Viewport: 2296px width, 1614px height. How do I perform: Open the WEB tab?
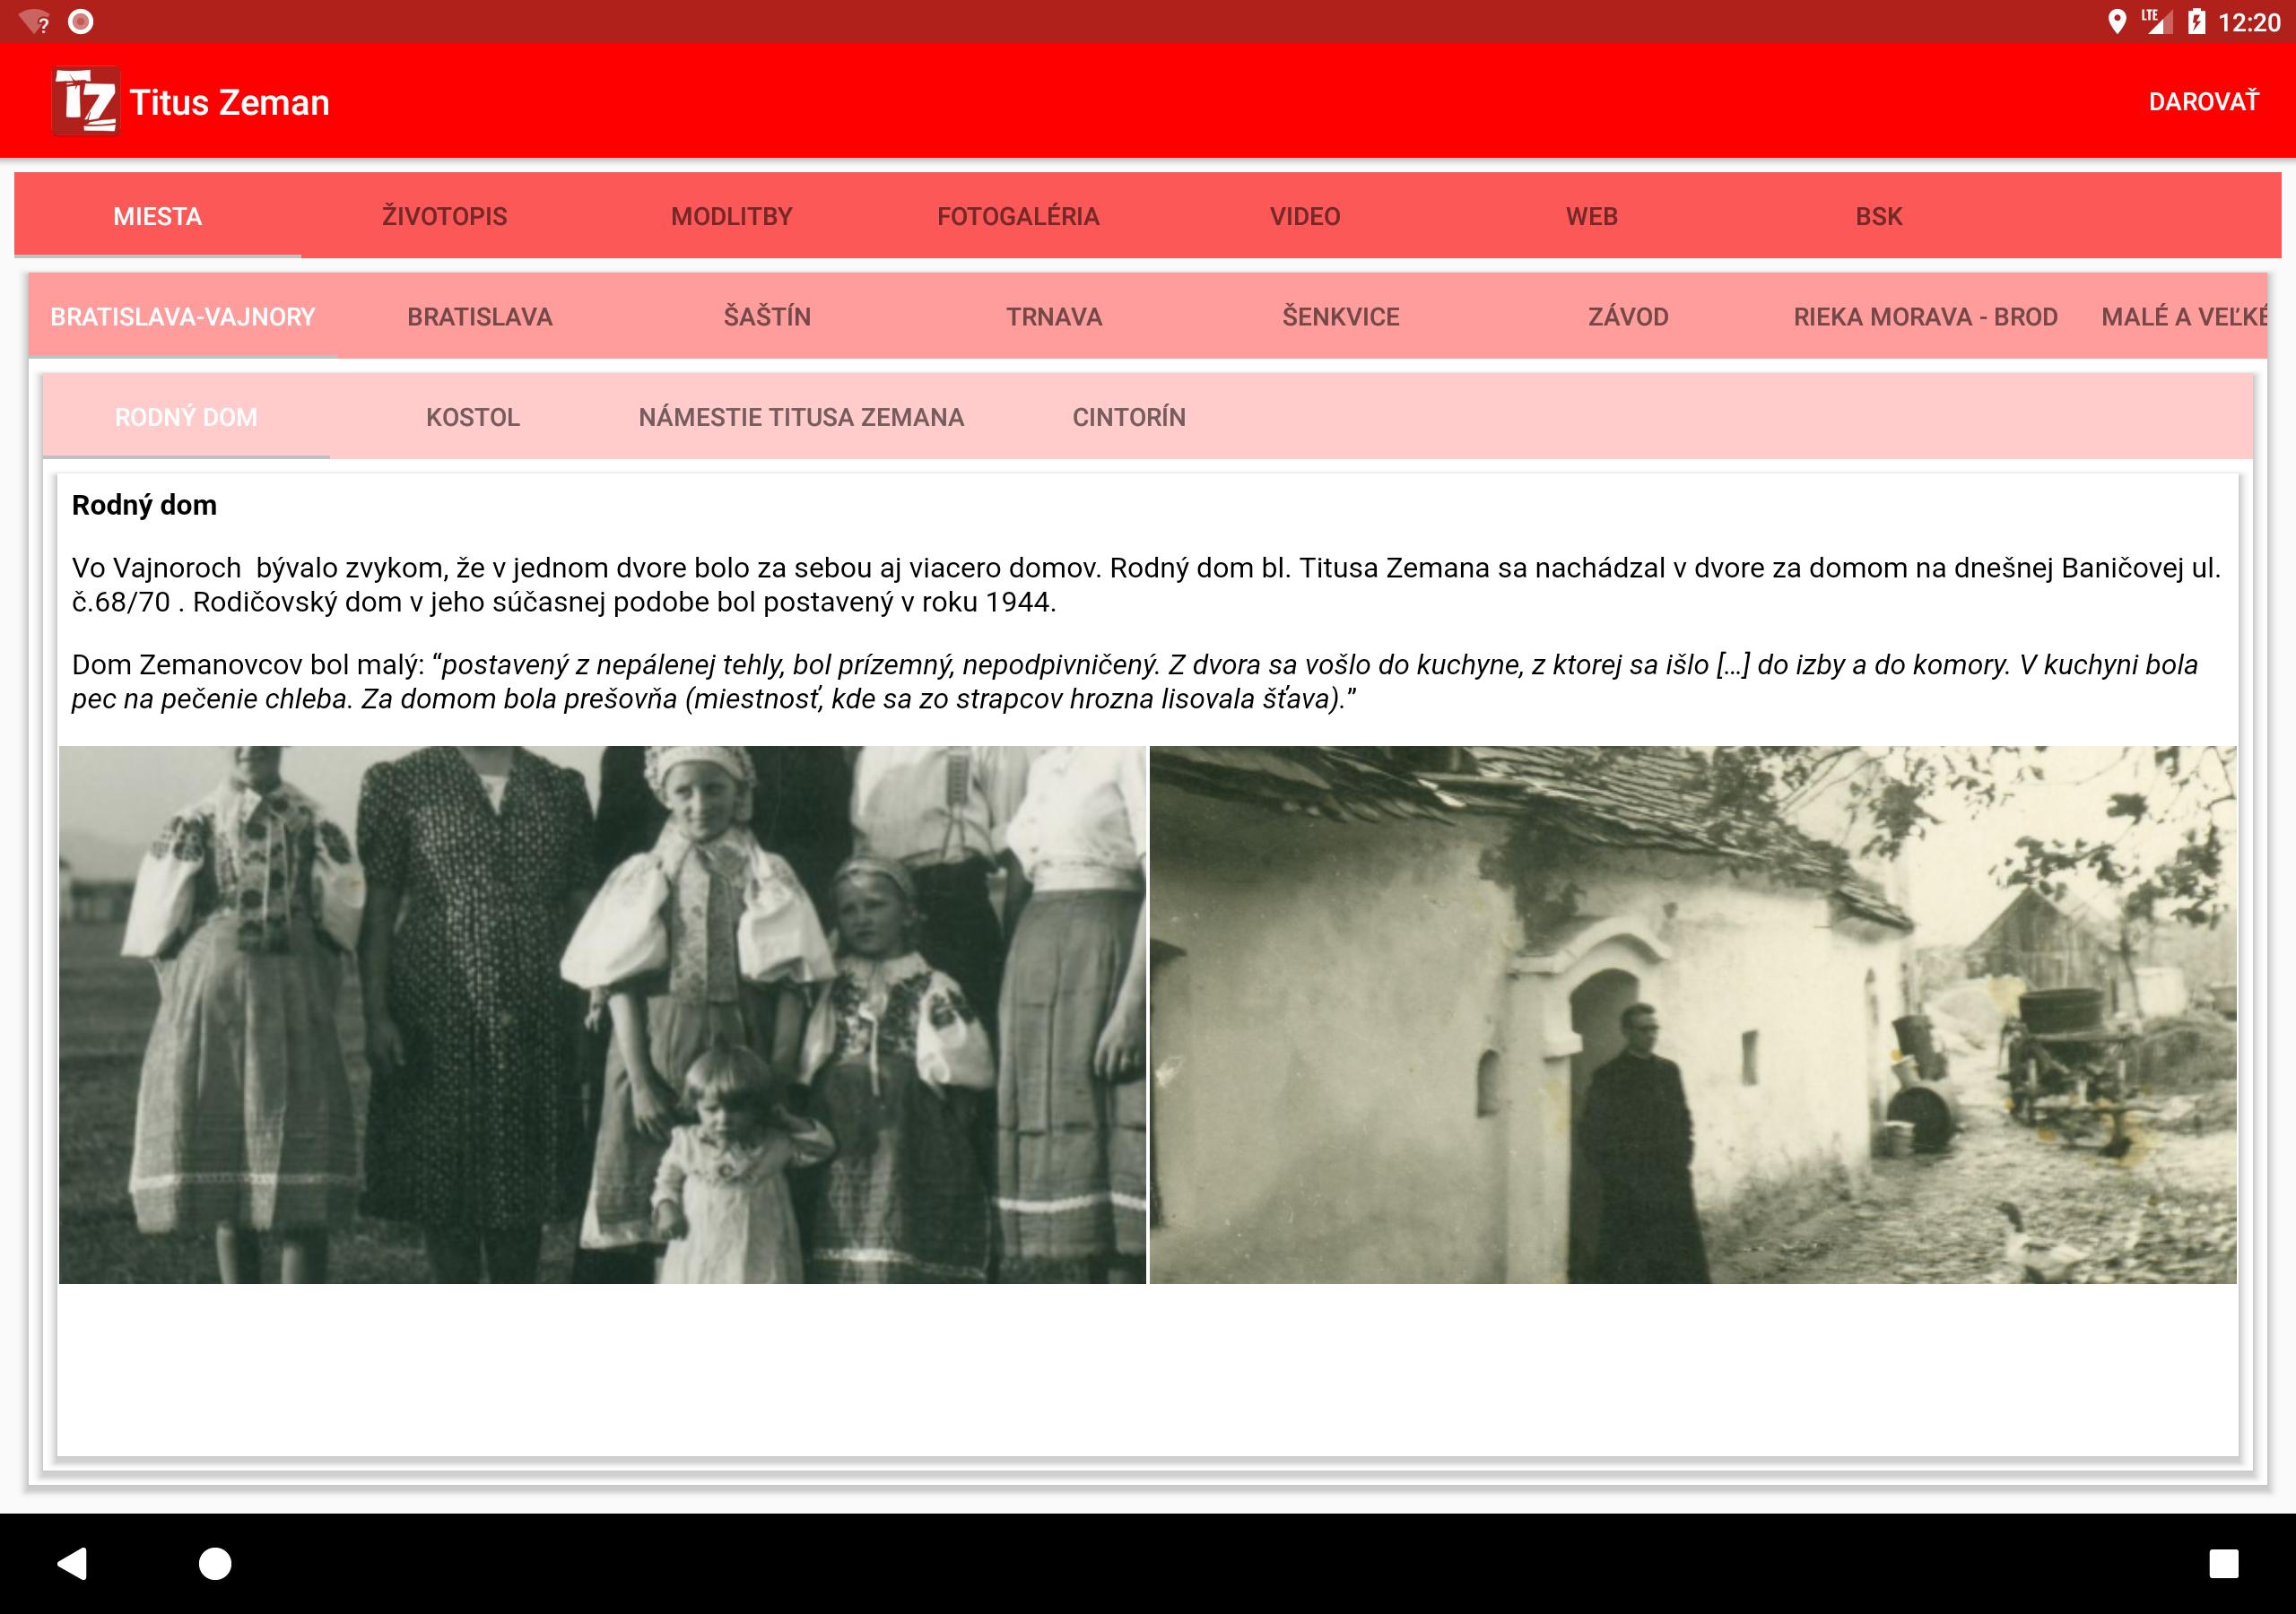click(1592, 216)
